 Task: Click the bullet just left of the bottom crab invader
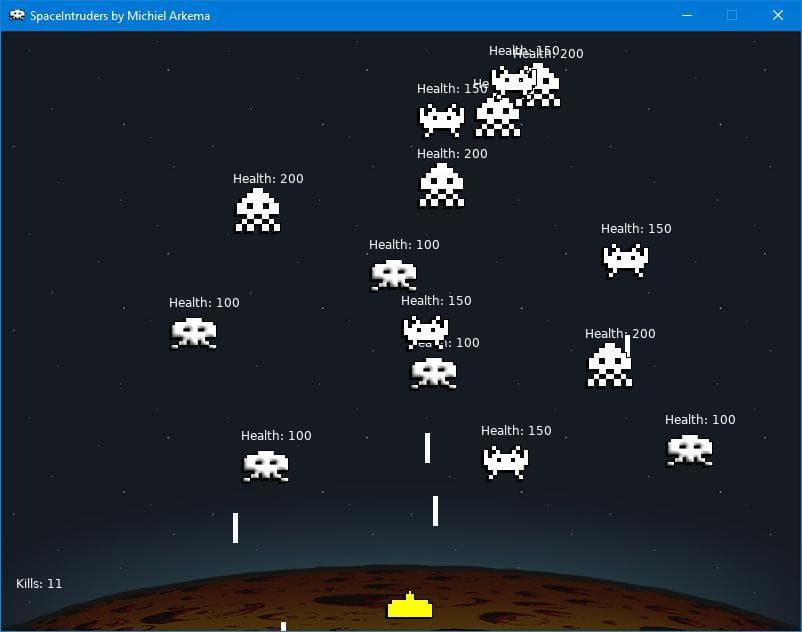(427, 448)
